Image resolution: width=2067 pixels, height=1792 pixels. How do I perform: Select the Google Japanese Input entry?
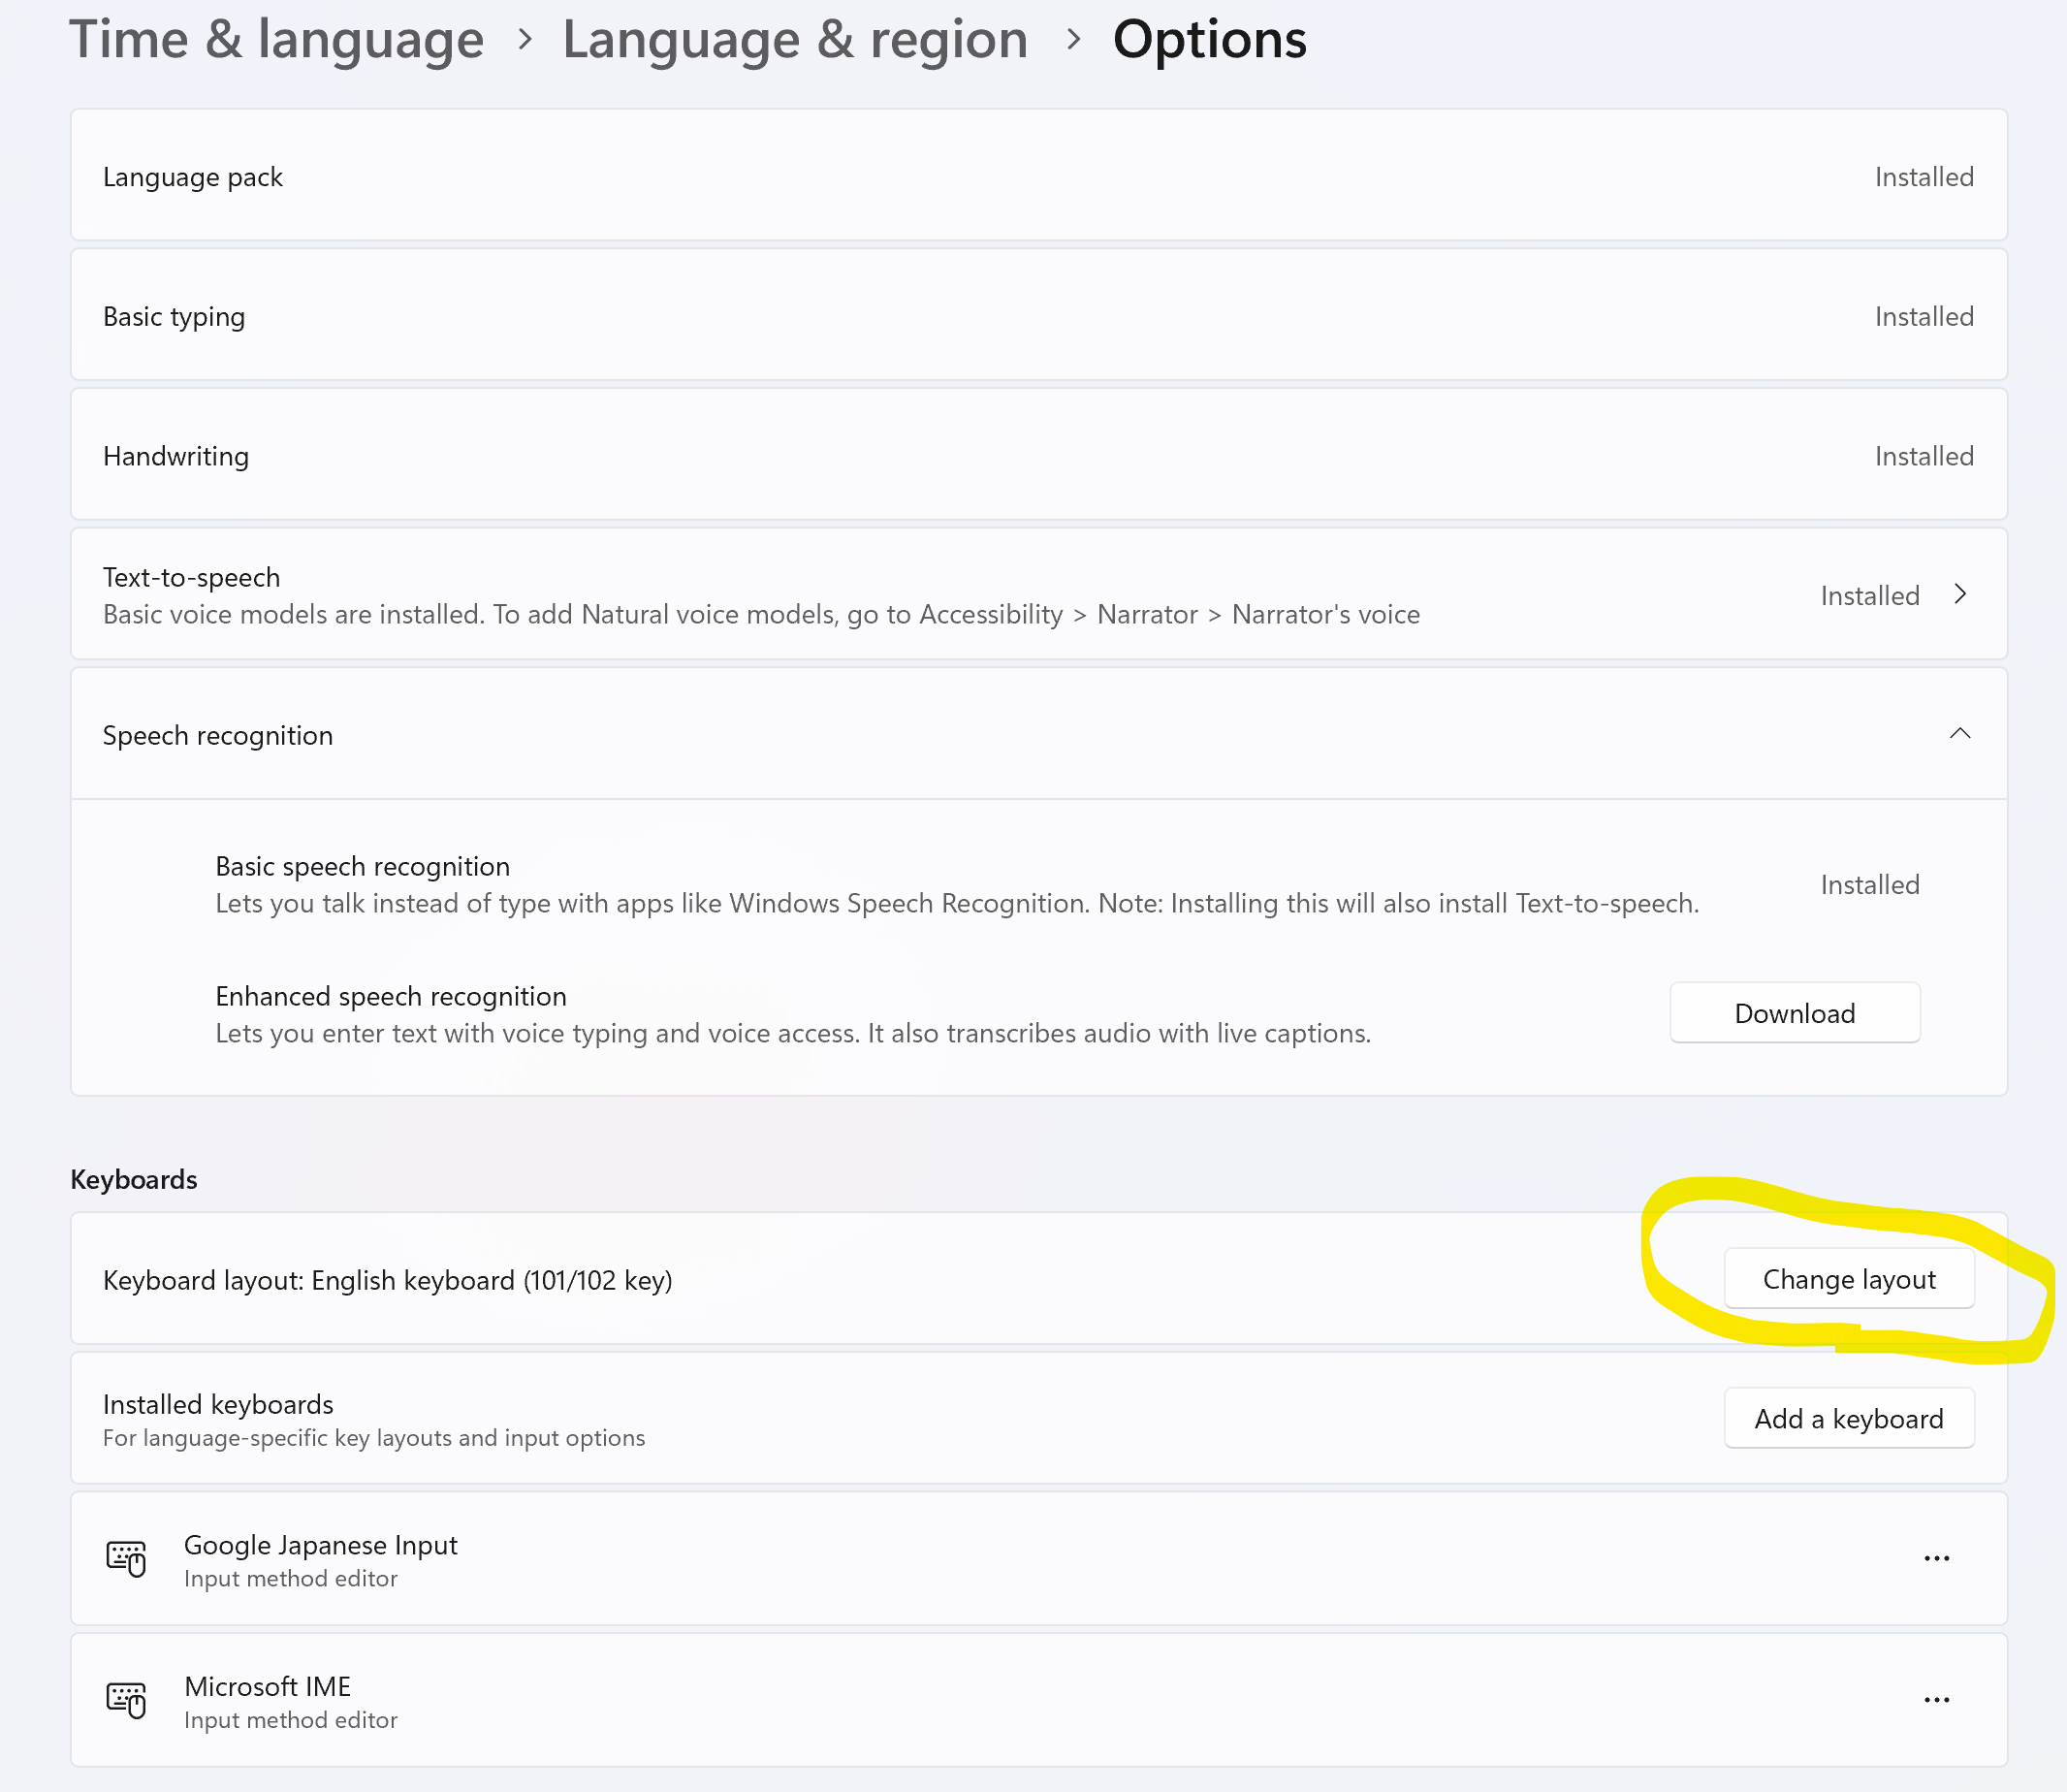(320, 1545)
